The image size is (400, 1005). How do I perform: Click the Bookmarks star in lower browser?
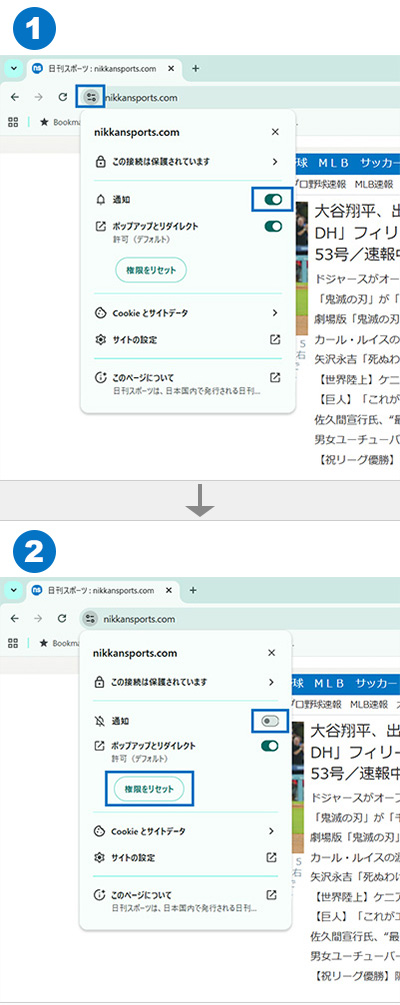[45, 643]
